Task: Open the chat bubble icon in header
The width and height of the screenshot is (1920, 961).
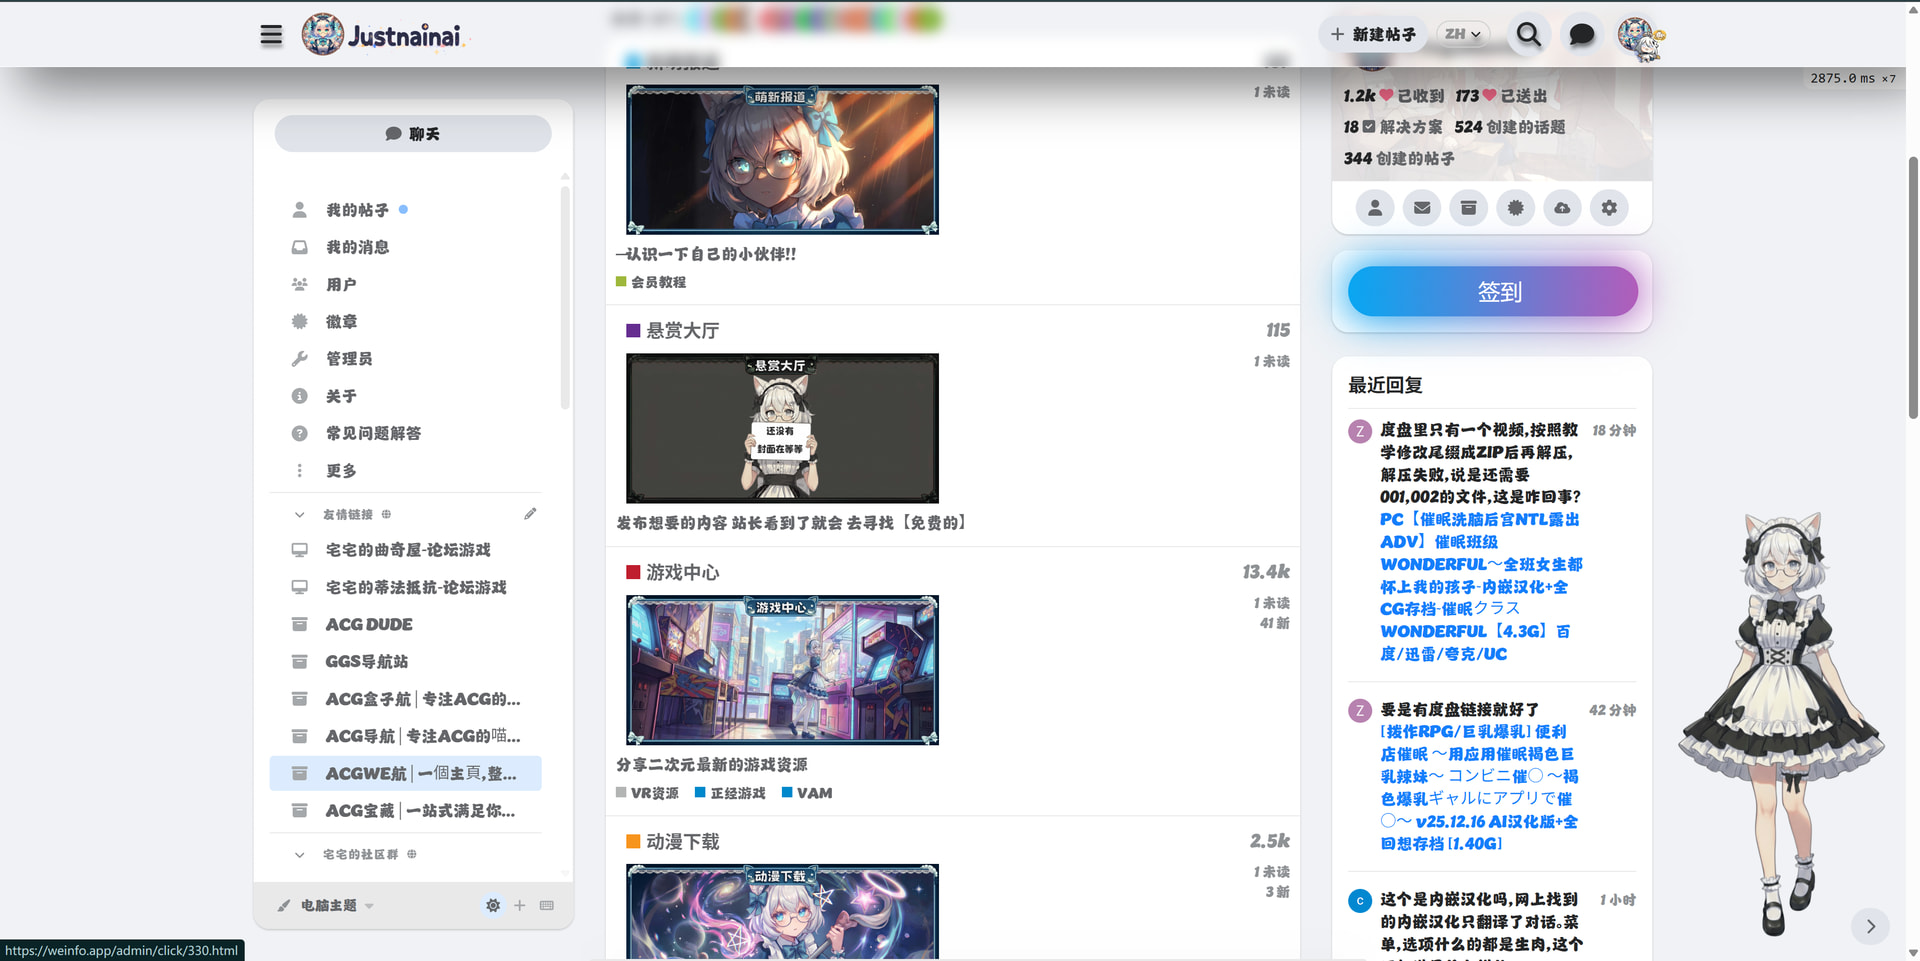Action: [x=1581, y=35]
